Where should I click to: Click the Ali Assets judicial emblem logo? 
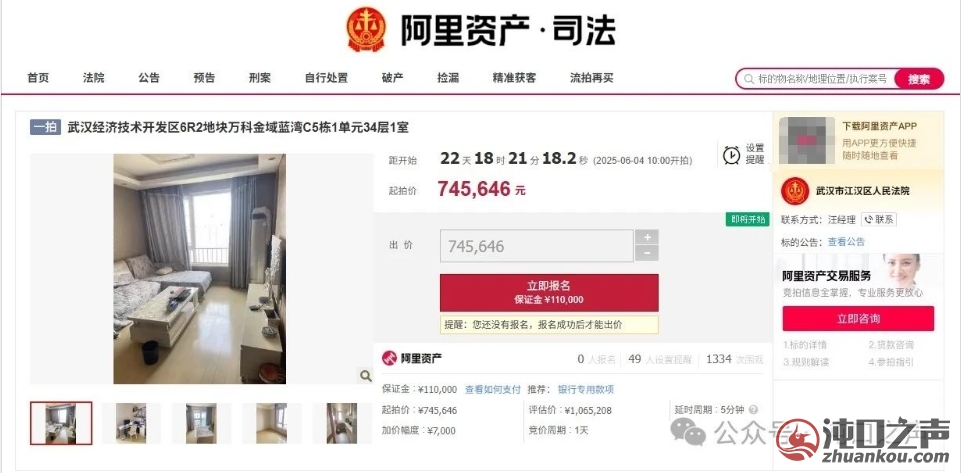[366, 29]
